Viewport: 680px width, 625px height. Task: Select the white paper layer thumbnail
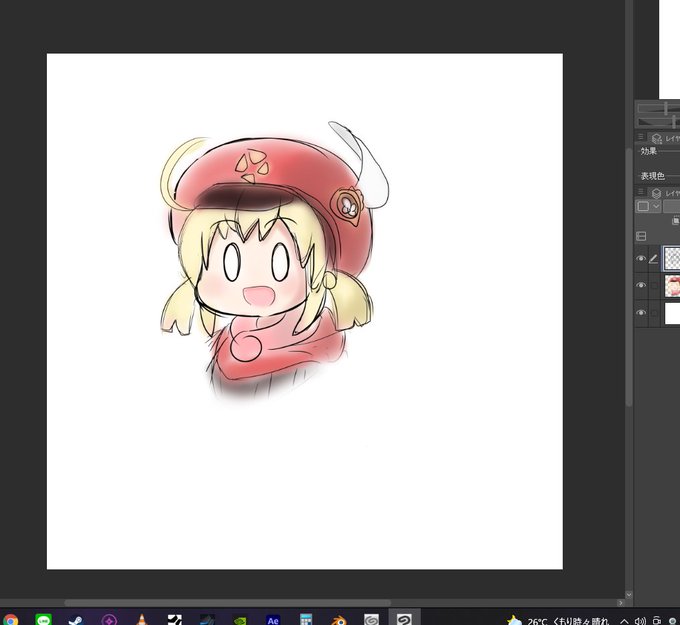672,314
